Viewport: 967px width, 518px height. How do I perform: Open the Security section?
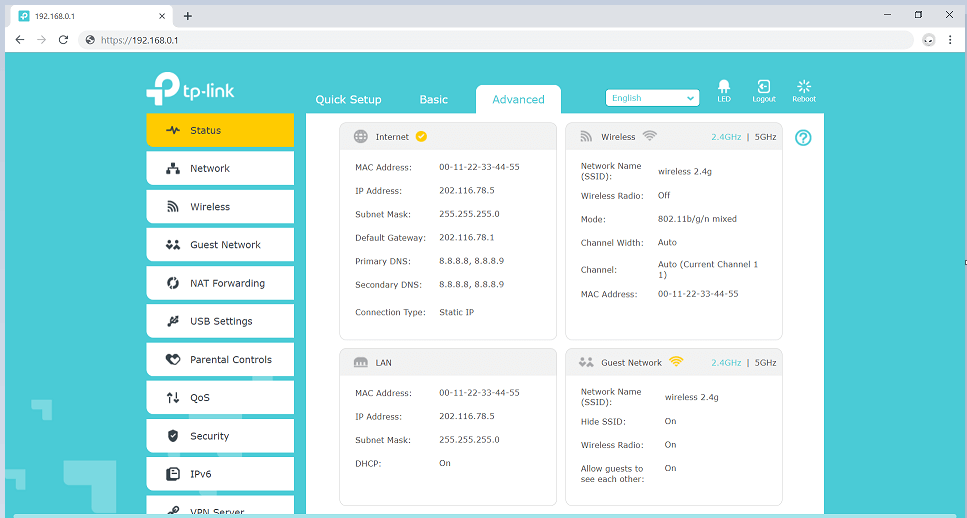(x=220, y=436)
